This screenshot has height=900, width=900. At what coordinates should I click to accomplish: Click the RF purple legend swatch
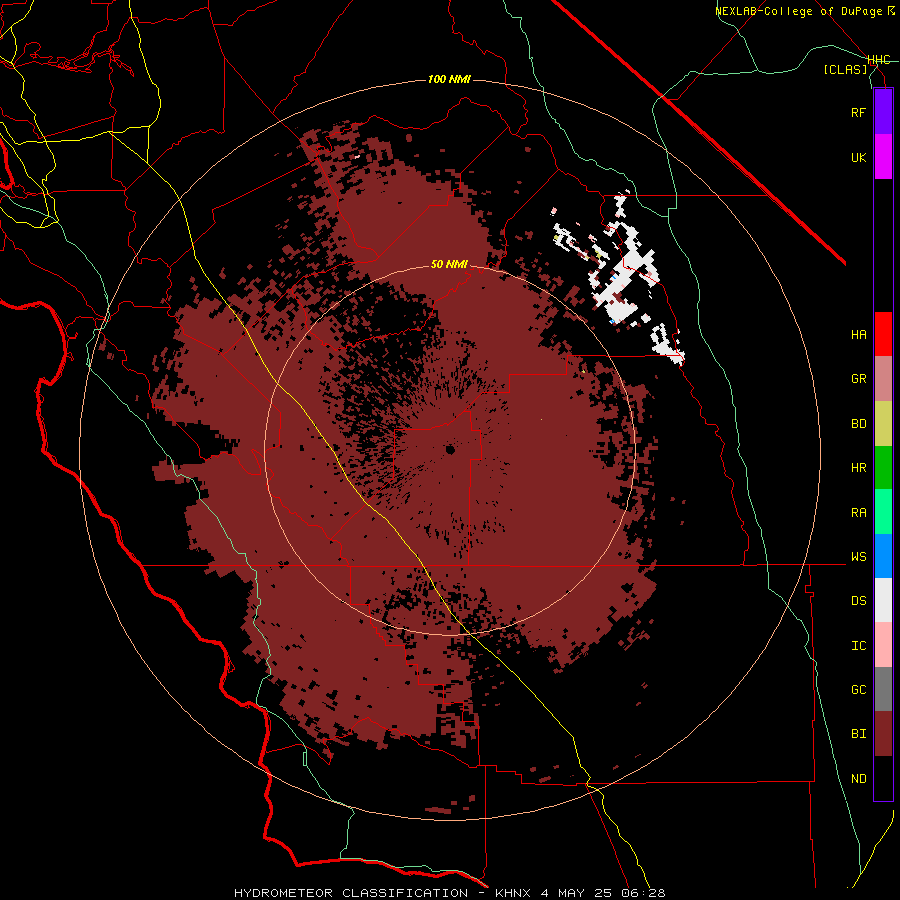pyautogui.click(x=883, y=112)
